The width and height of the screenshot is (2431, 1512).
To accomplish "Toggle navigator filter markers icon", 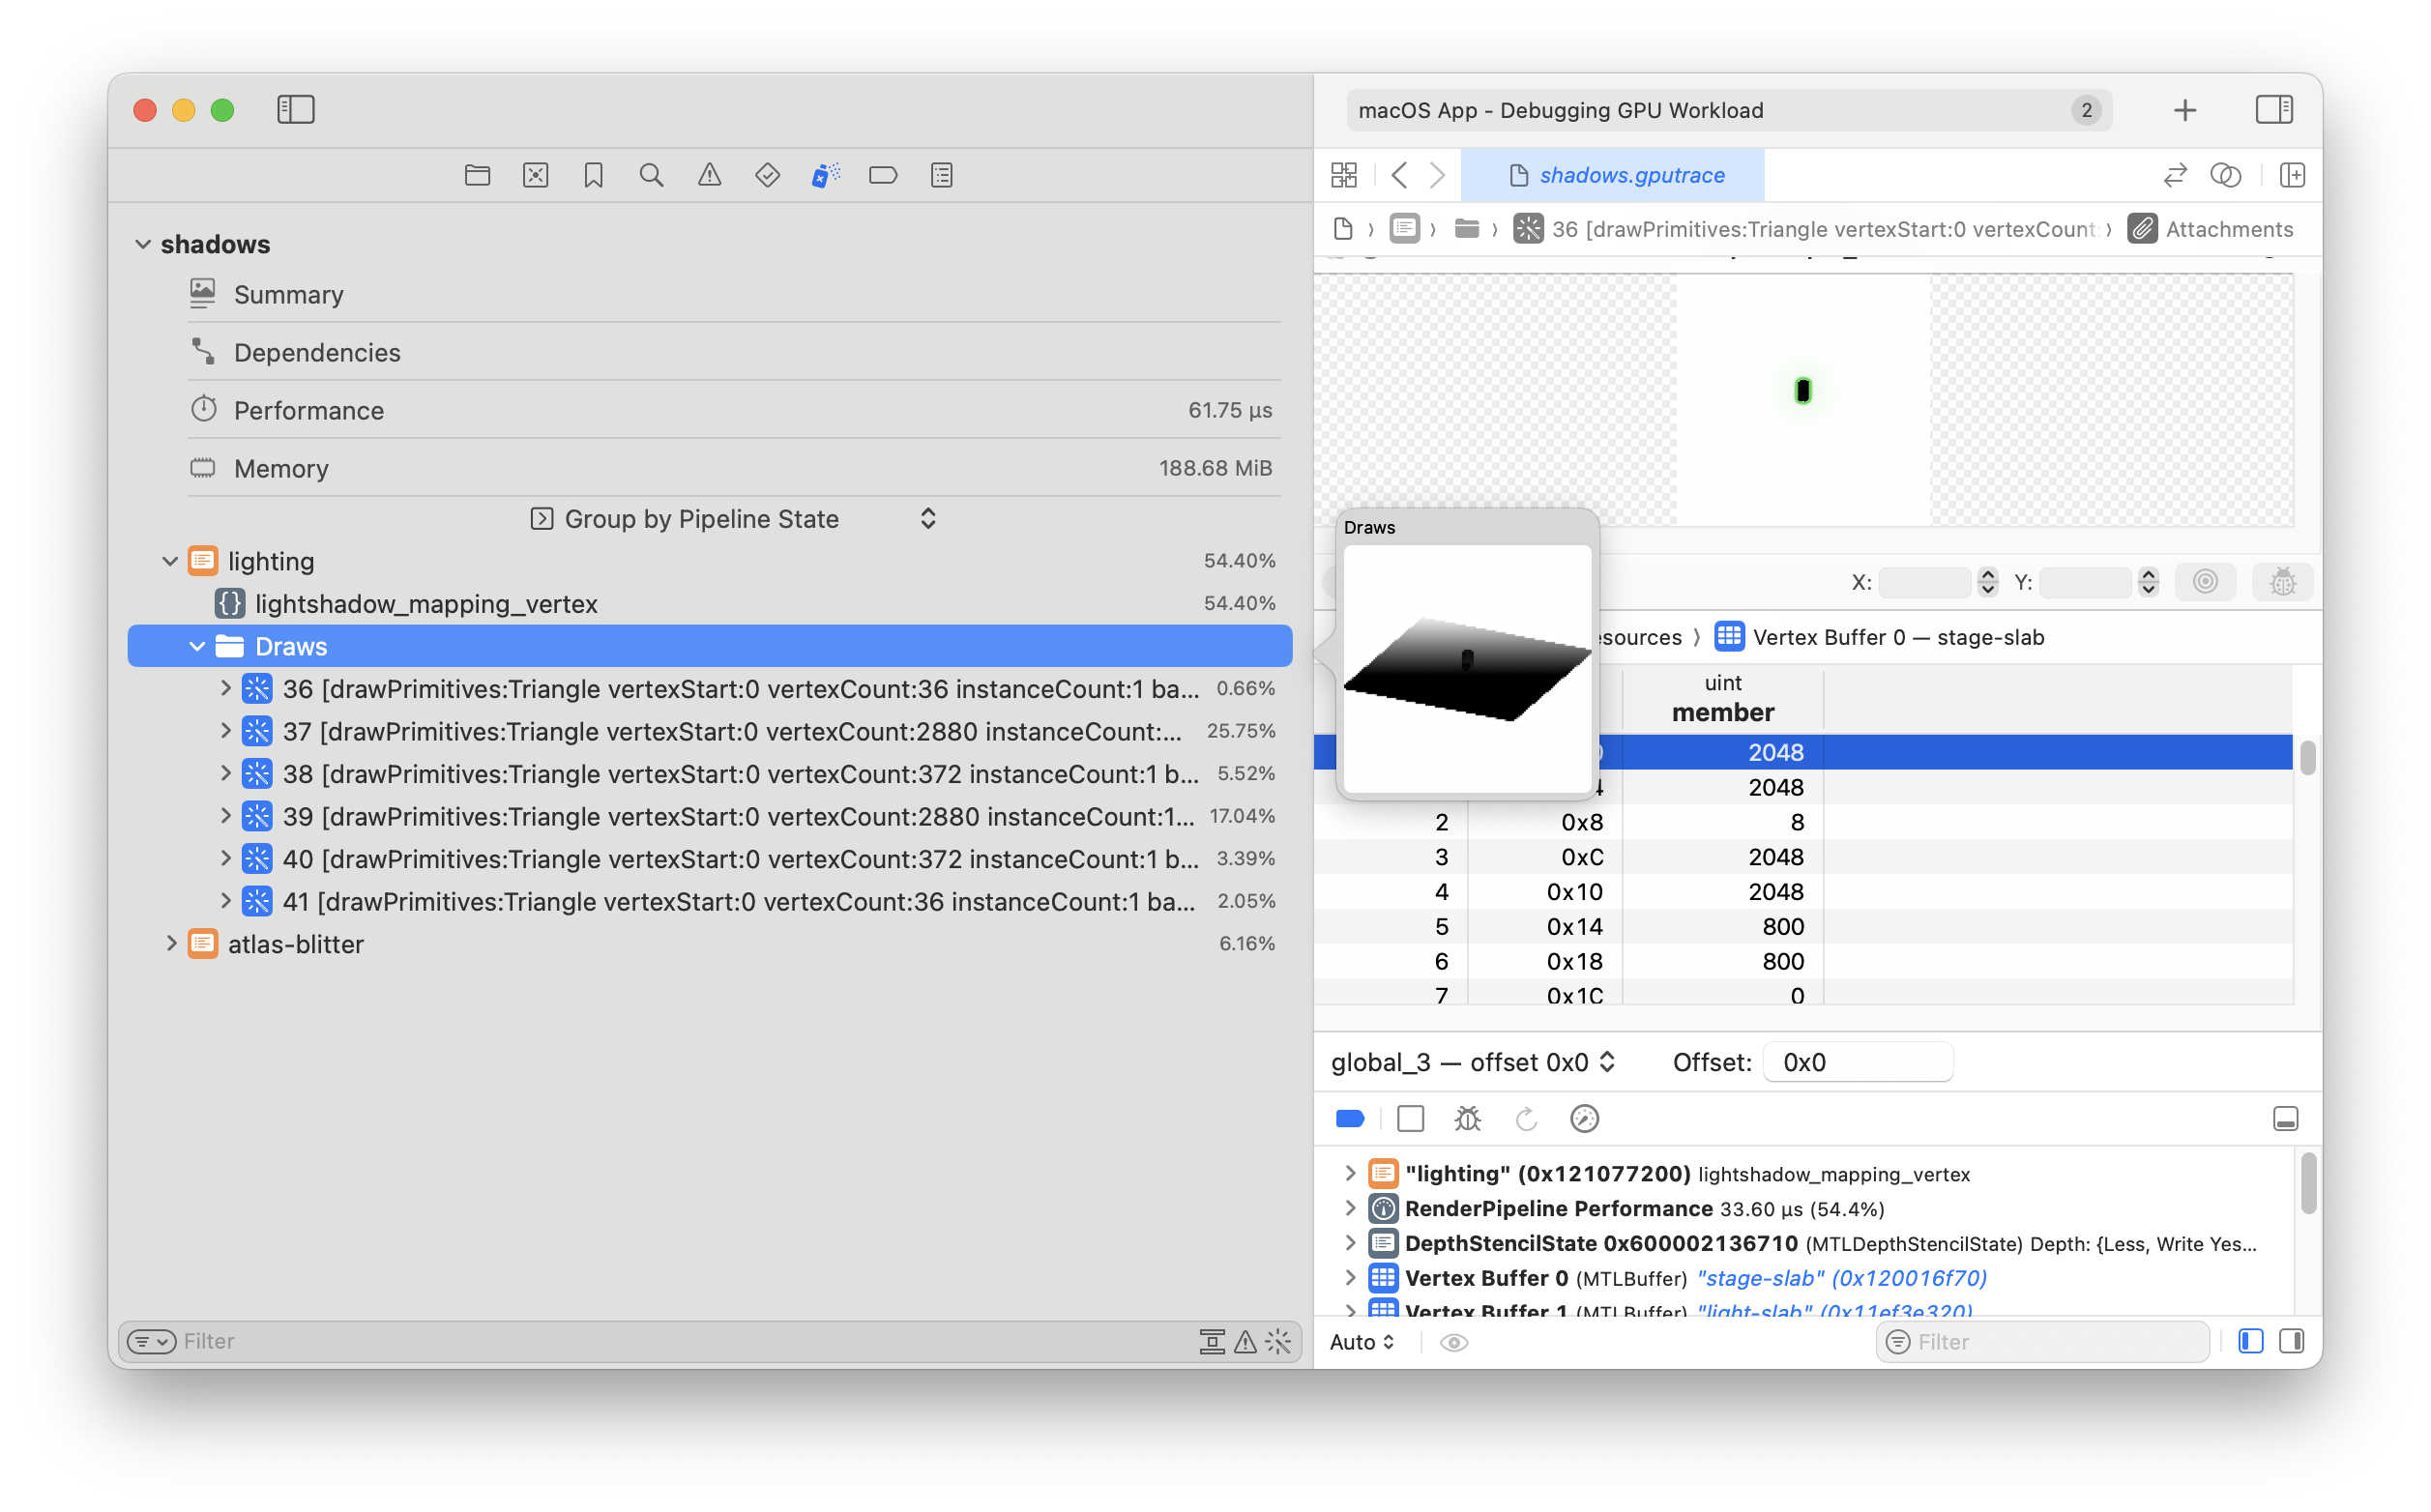I will 1212,1342.
